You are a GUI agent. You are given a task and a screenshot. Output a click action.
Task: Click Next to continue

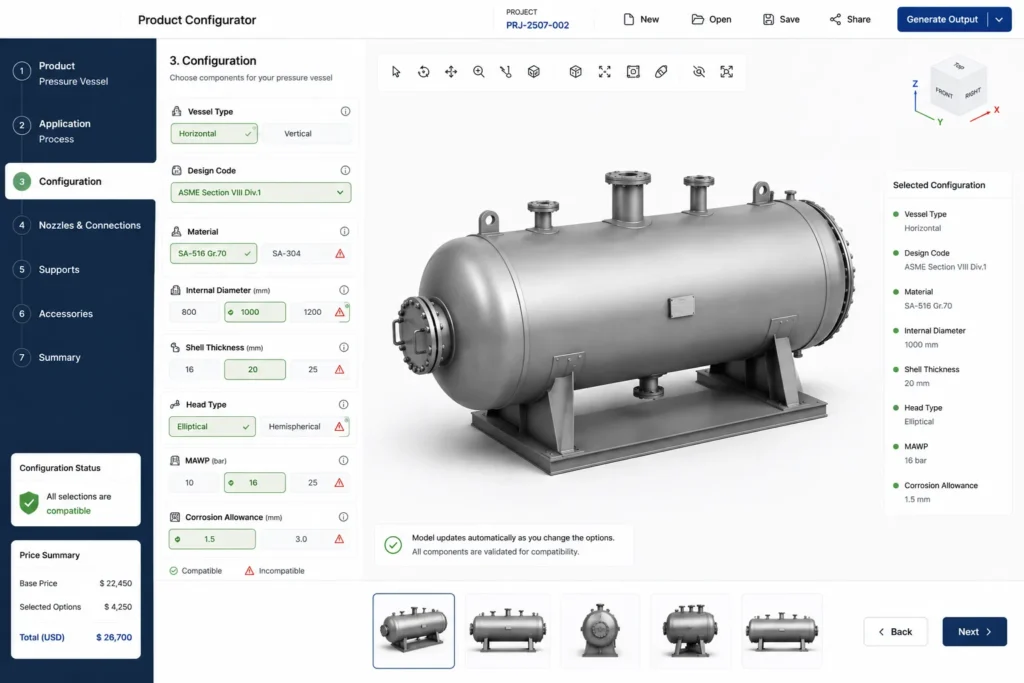click(974, 631)
